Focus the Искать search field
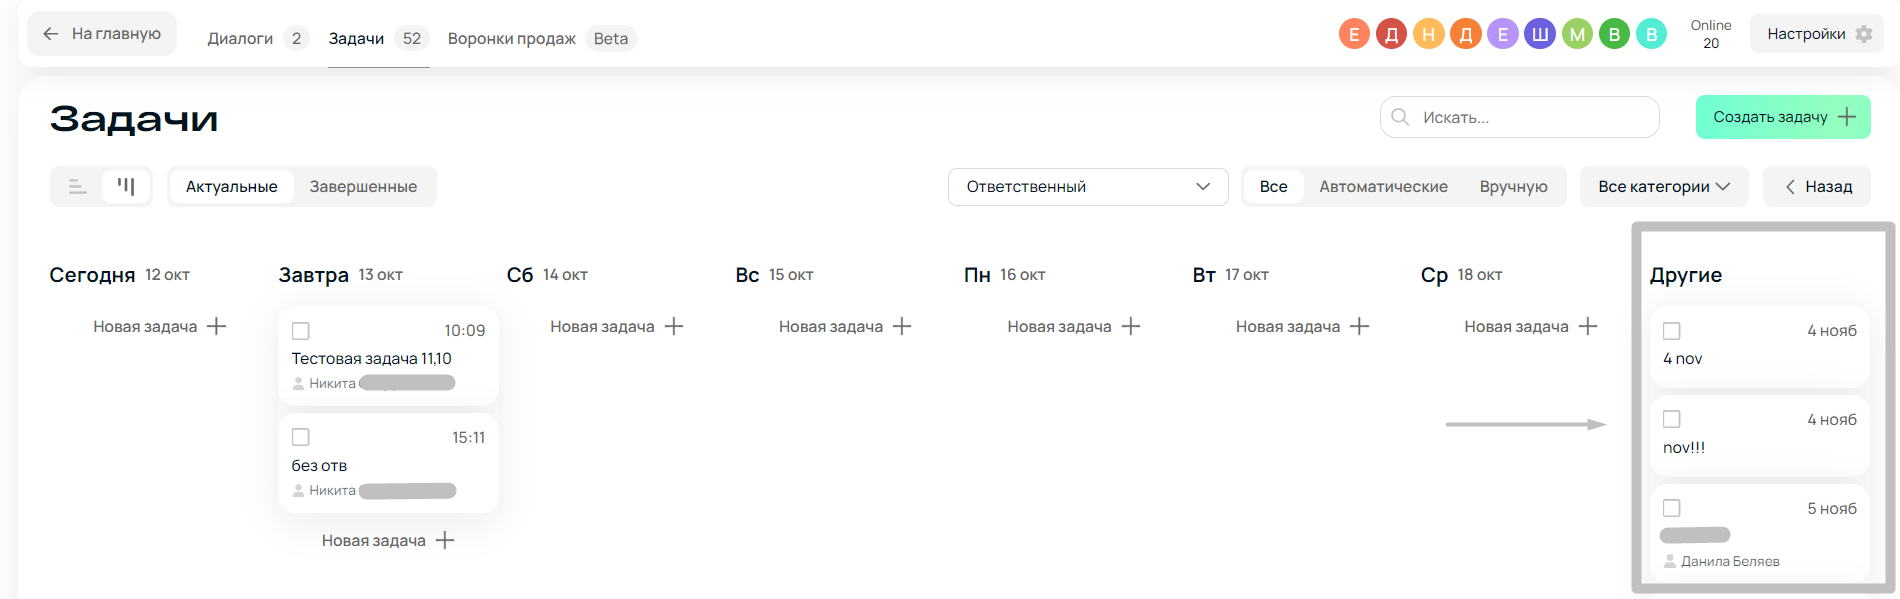This screenshot has width=1900, height=599. [x=1530, y=118]
